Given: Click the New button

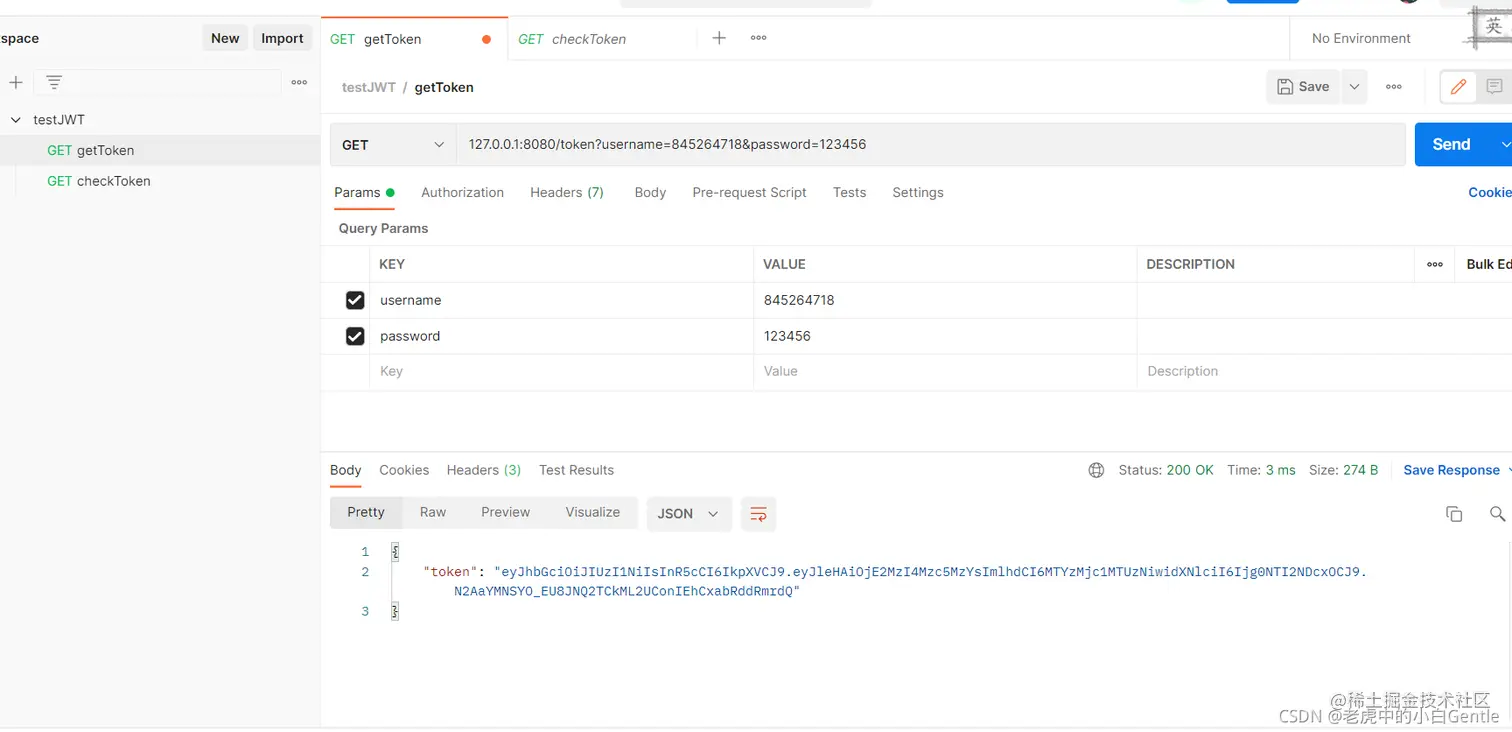Looking at the screenshot, I should click(225, 38).
